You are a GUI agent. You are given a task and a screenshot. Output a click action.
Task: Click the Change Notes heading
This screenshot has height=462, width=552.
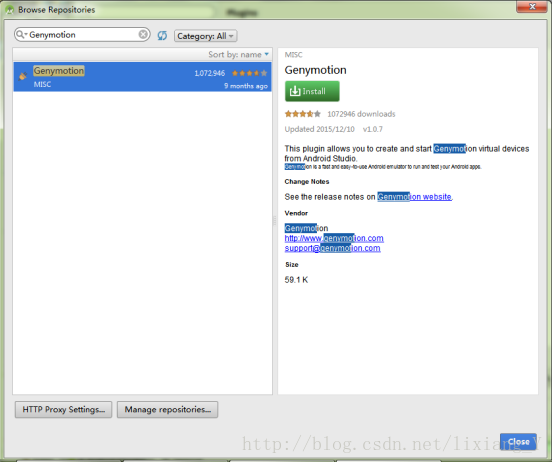pos(307,182)
